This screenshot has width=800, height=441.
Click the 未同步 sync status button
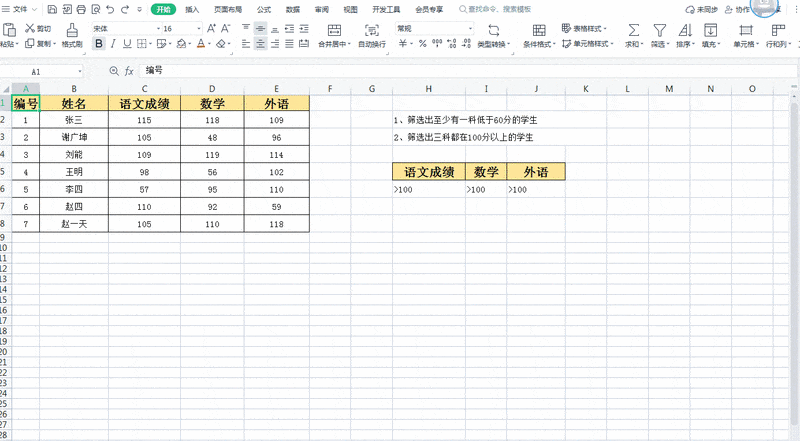702,9
